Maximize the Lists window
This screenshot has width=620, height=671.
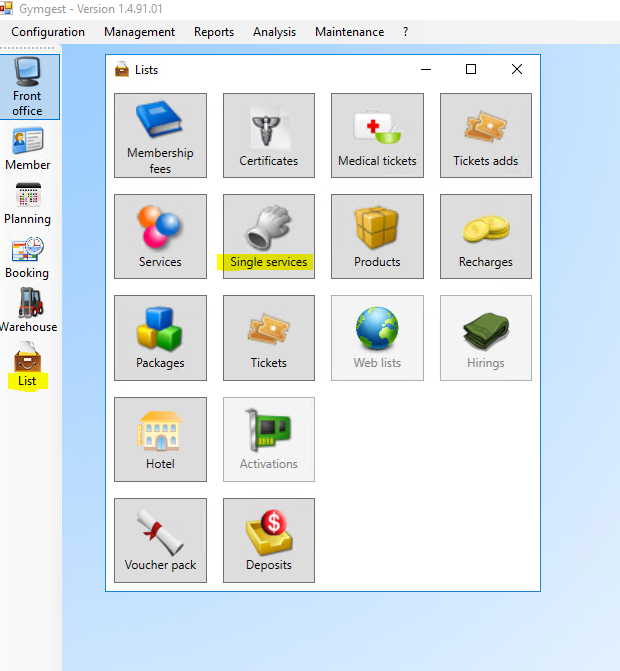click(x=471, y=69)
